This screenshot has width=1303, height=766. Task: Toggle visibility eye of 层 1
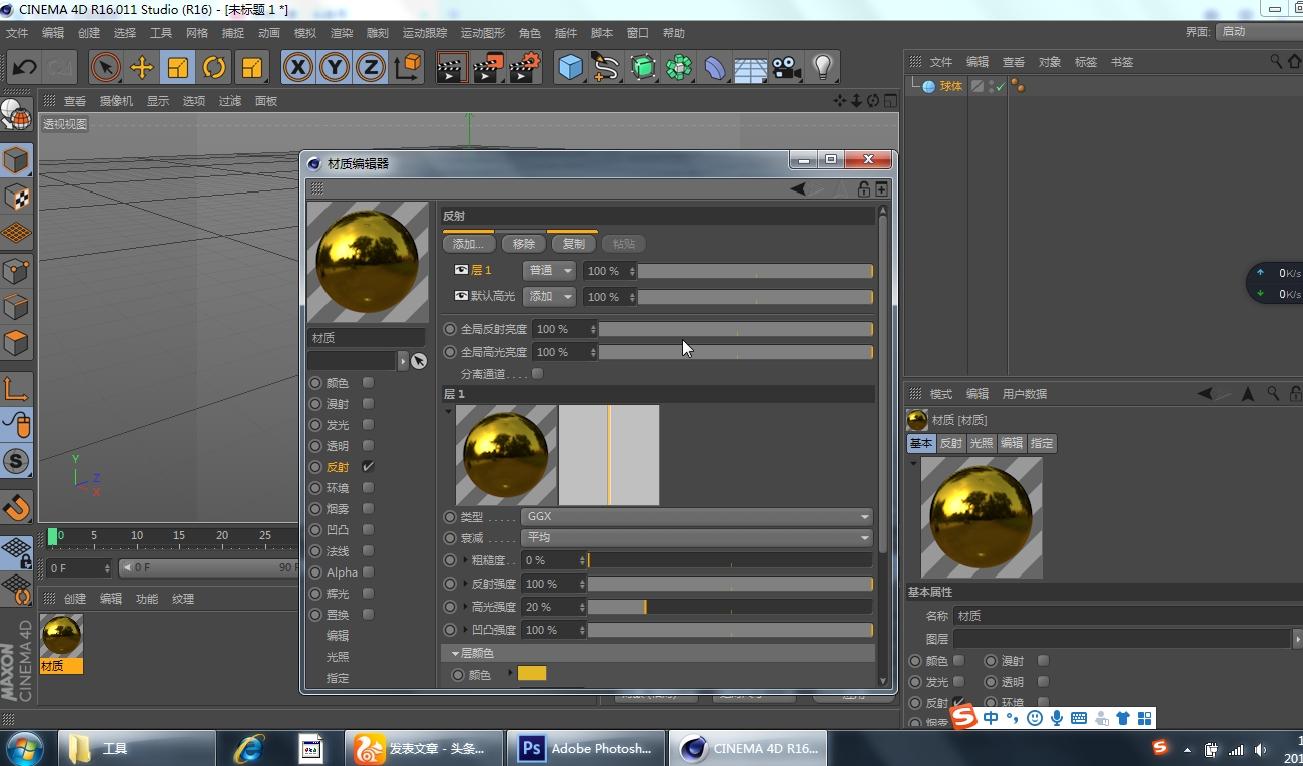coord(461,270)
